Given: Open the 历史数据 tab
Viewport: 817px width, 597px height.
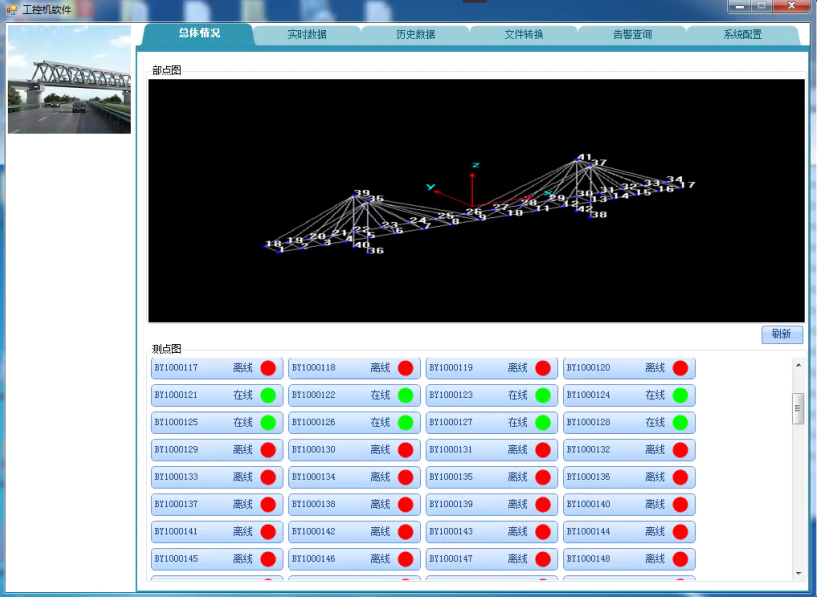Looking at the screenshot, I should [x=415, y=35].
